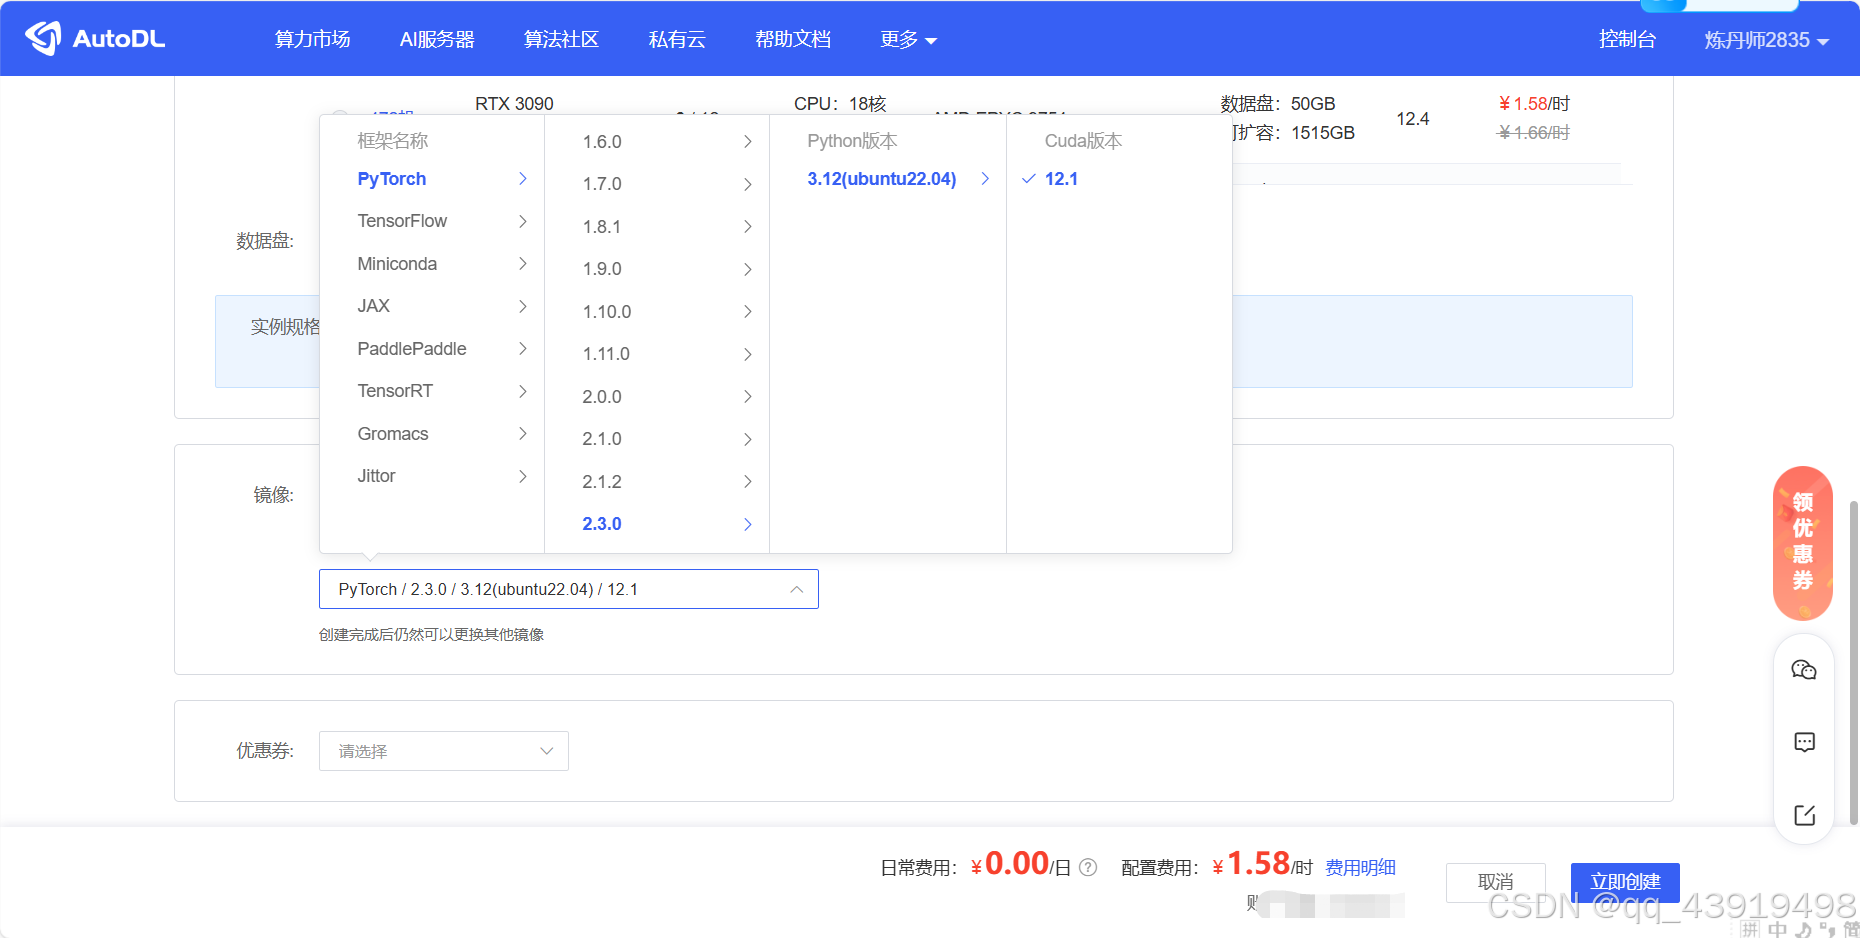Screen dimensions: 1860x938
Task: Open the chat message icon
Action: [1804, 742]
